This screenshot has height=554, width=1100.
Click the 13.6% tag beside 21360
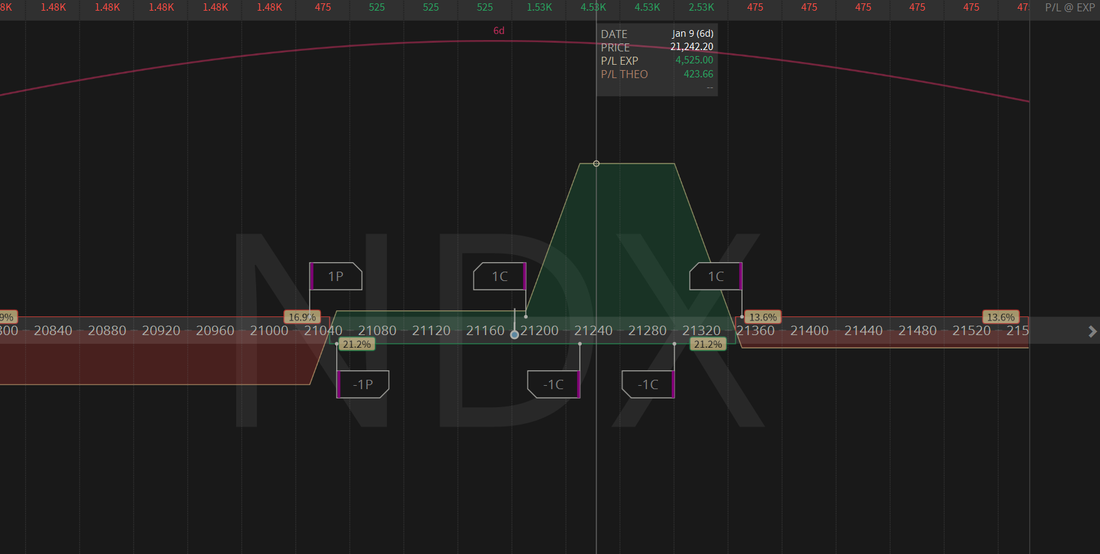[763, 317]
